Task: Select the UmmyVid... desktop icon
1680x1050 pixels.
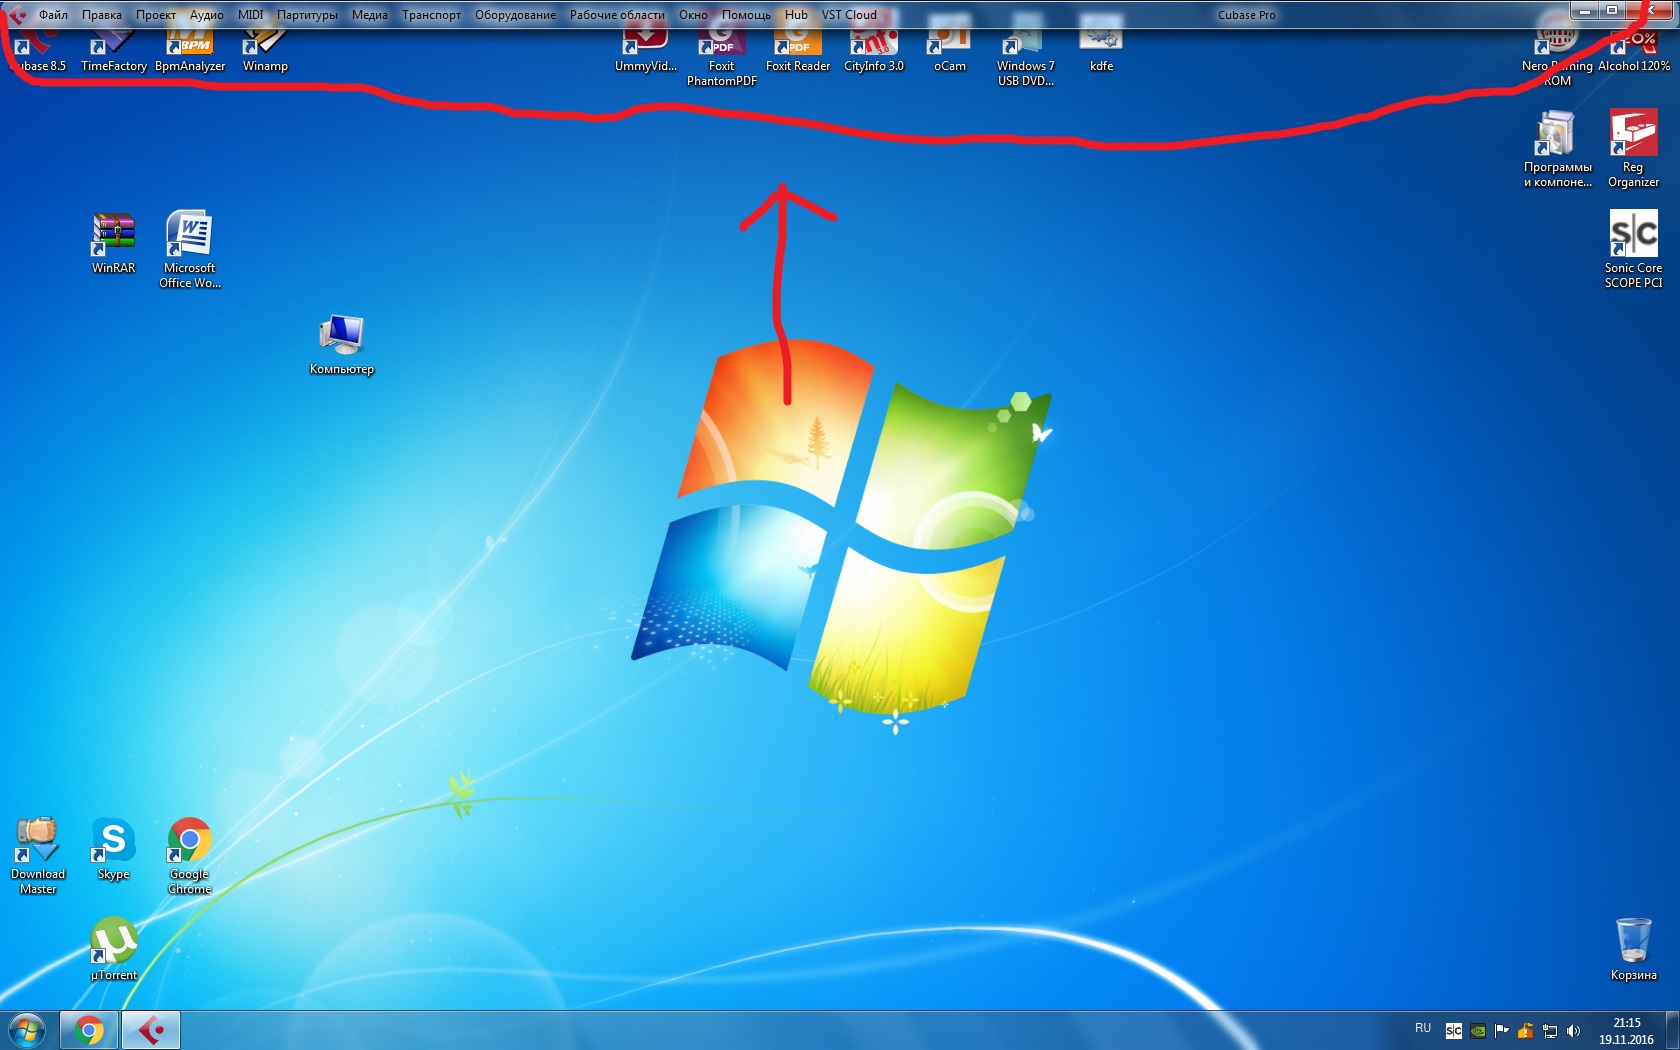Action: click(645, 52)
